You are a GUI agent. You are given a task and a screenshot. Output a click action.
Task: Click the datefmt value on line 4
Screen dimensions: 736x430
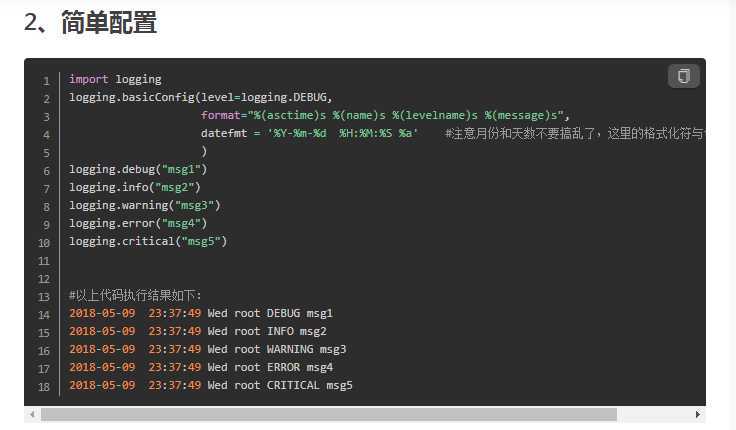[343, 133]
